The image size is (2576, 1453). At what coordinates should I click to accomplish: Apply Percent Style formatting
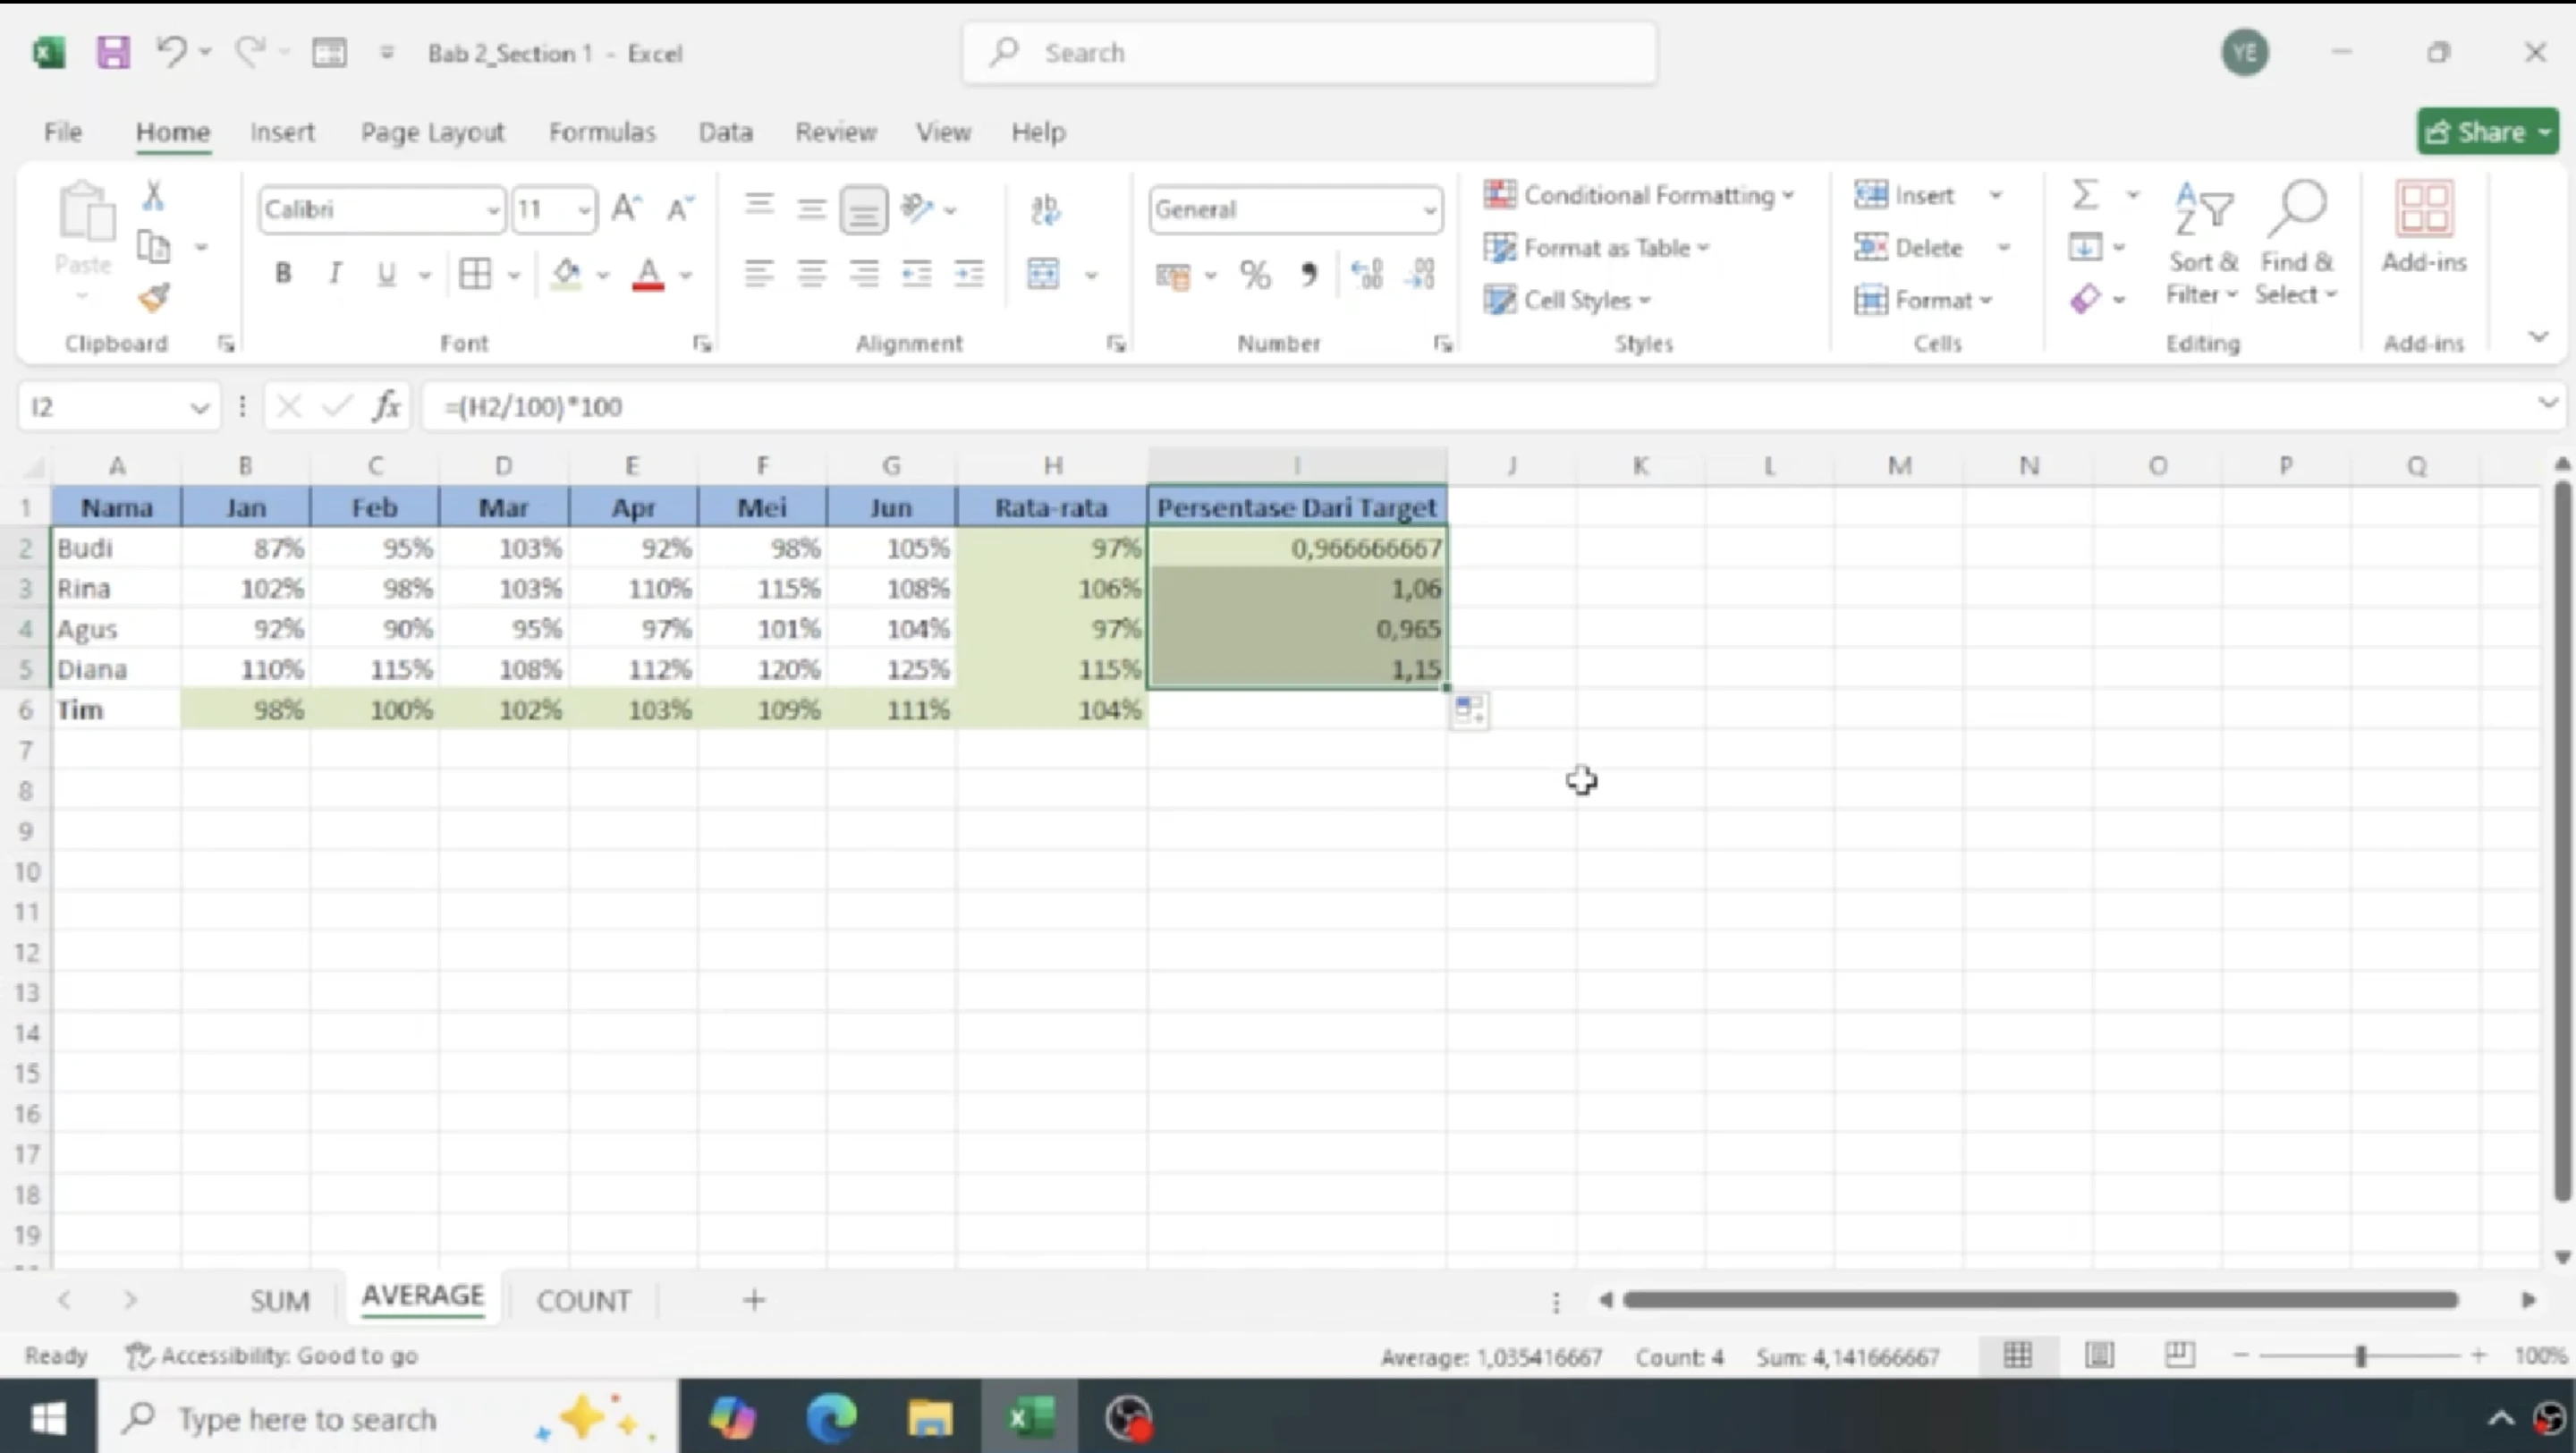[1255, 274]
